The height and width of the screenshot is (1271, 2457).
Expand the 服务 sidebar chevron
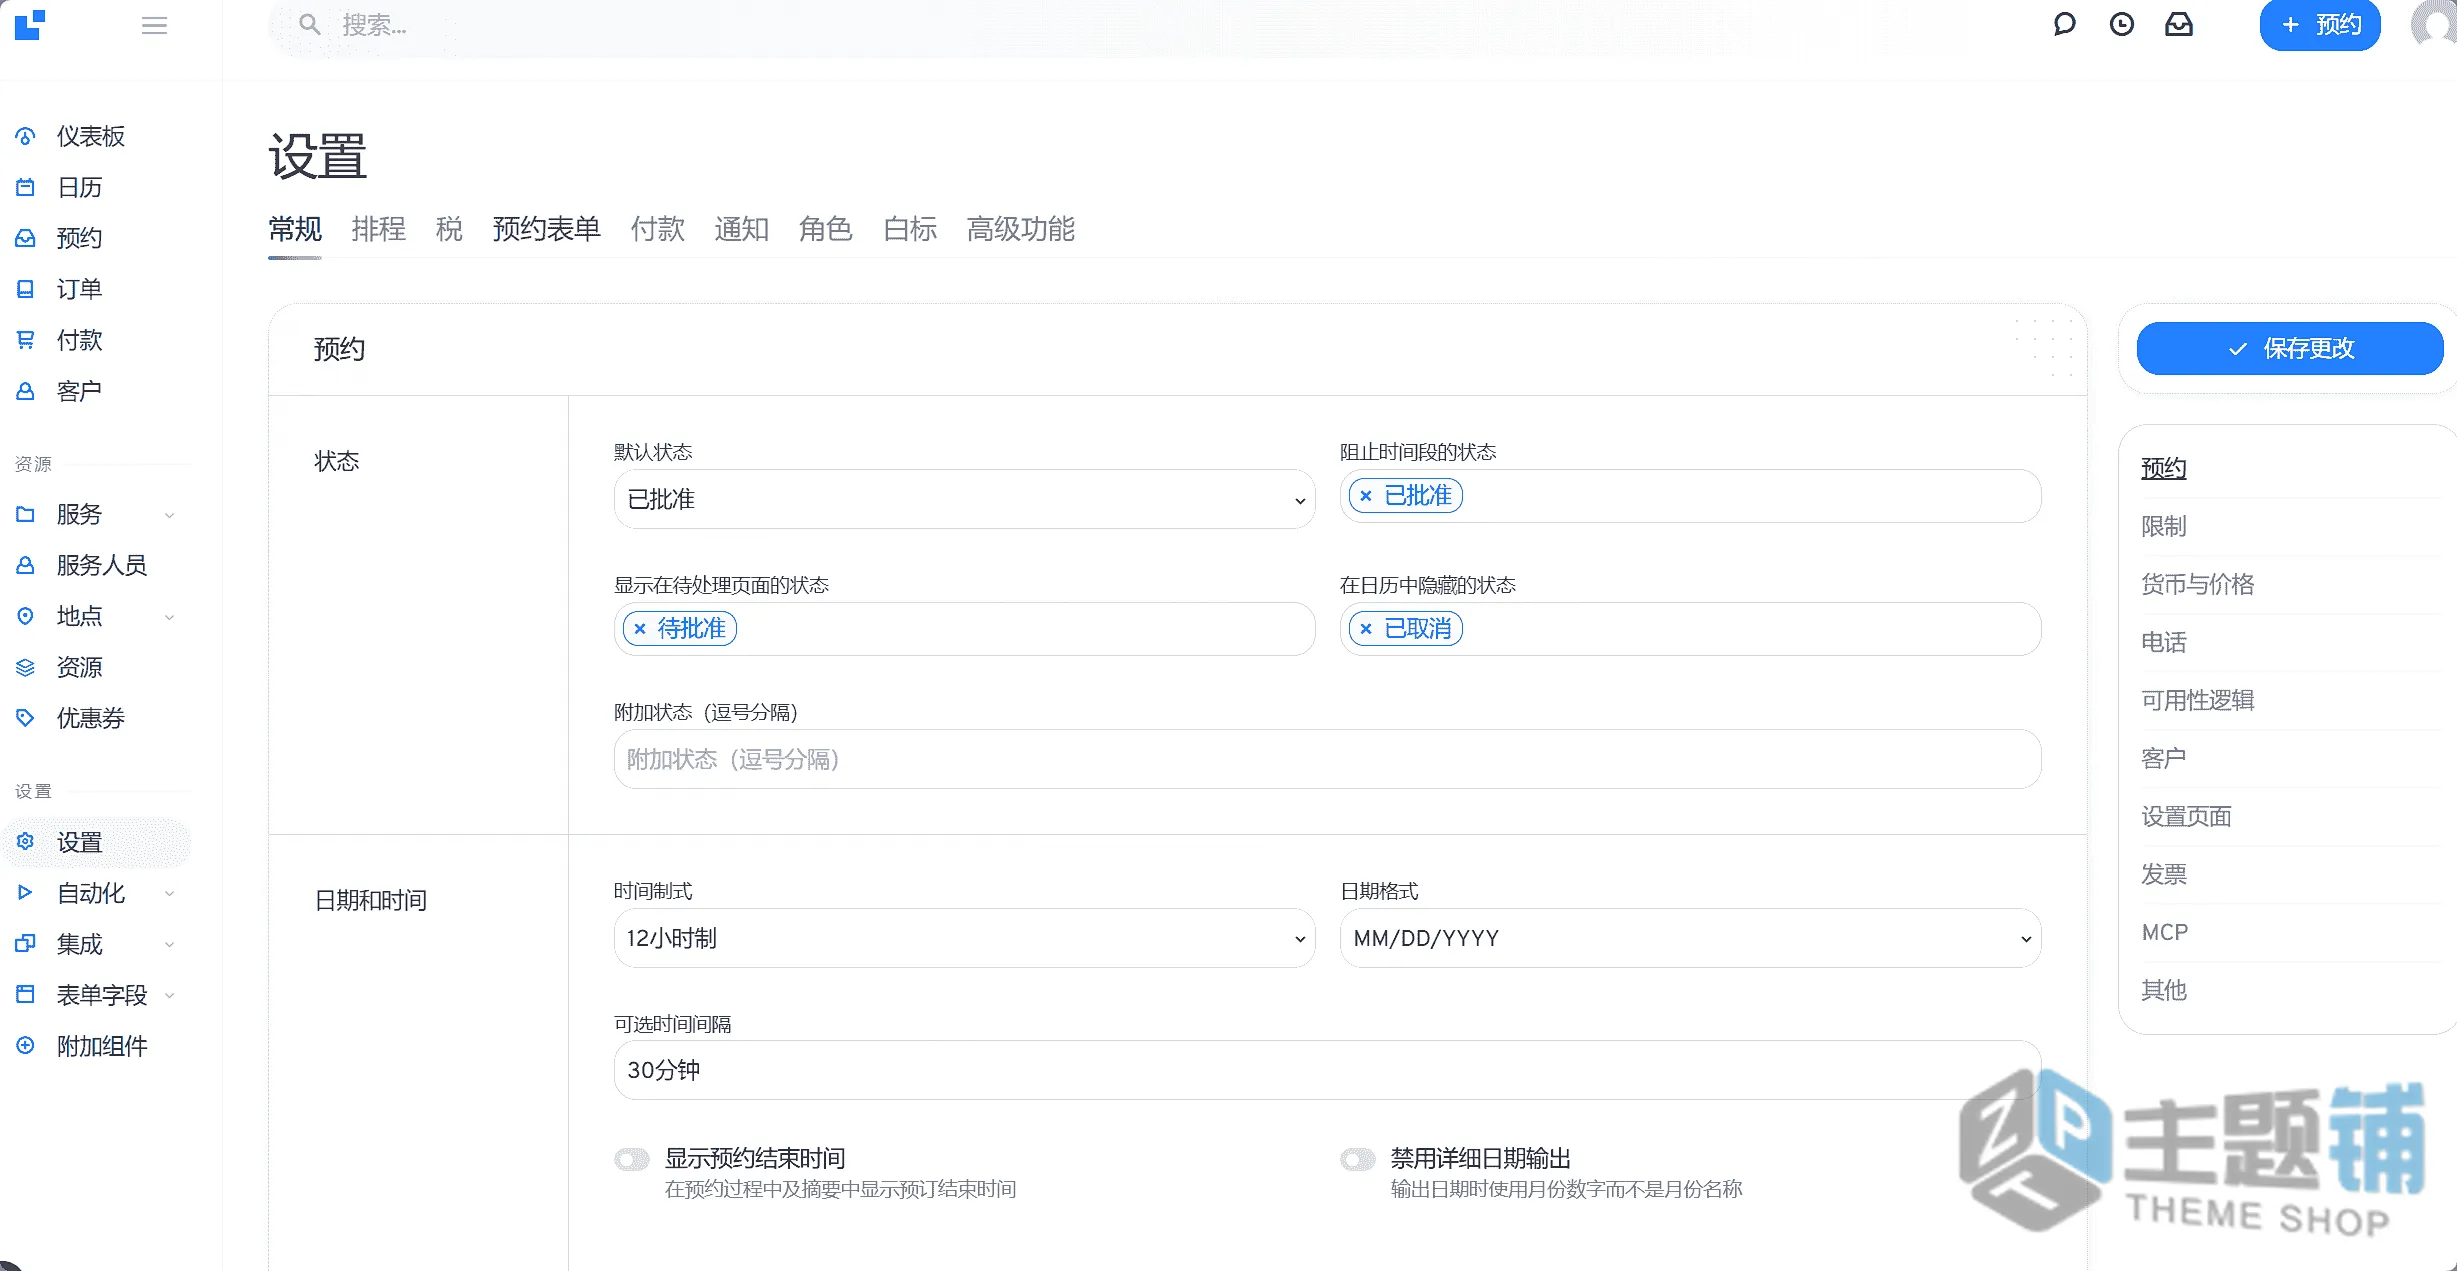170,515
